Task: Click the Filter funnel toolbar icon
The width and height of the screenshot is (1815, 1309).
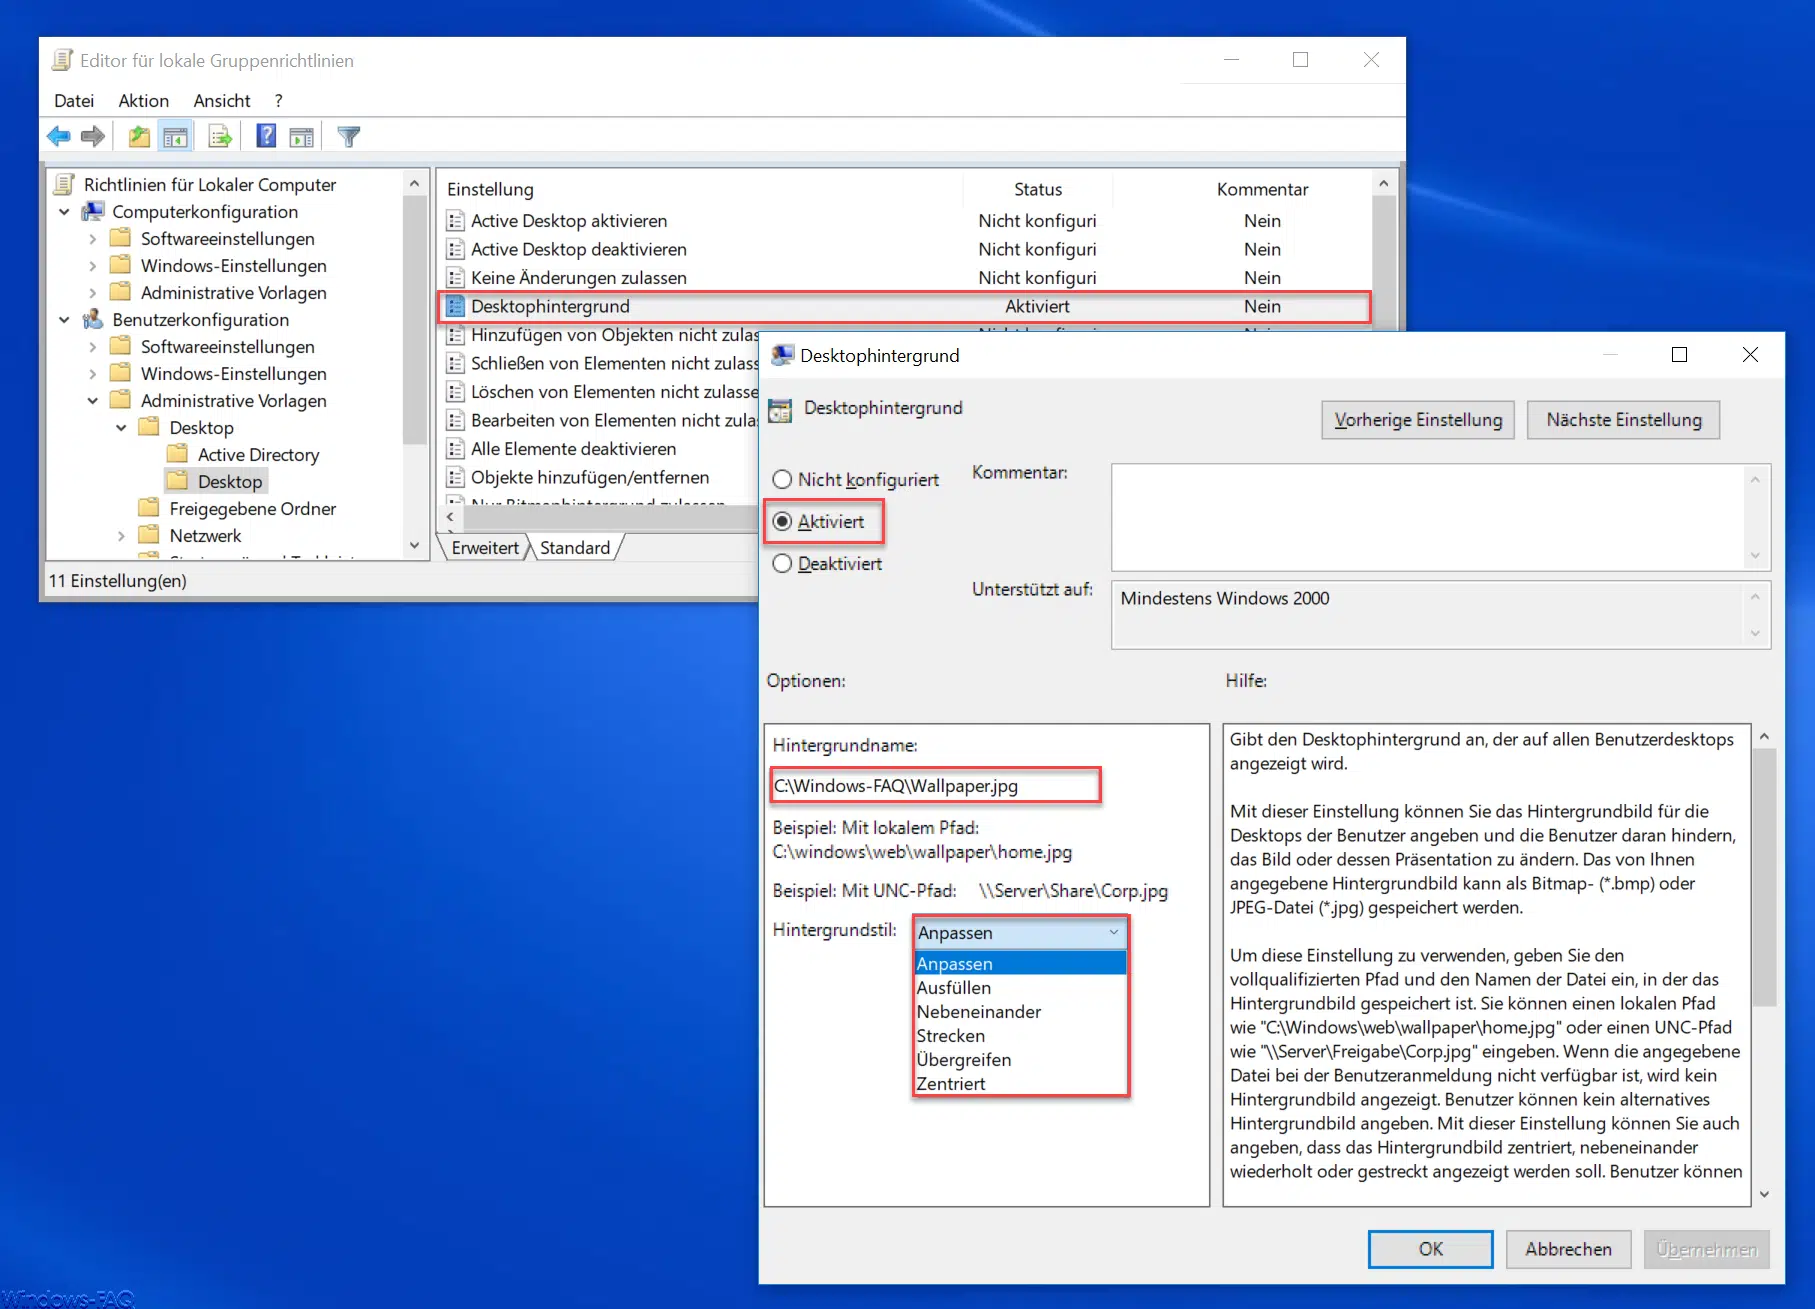Action: pos(349,136)
